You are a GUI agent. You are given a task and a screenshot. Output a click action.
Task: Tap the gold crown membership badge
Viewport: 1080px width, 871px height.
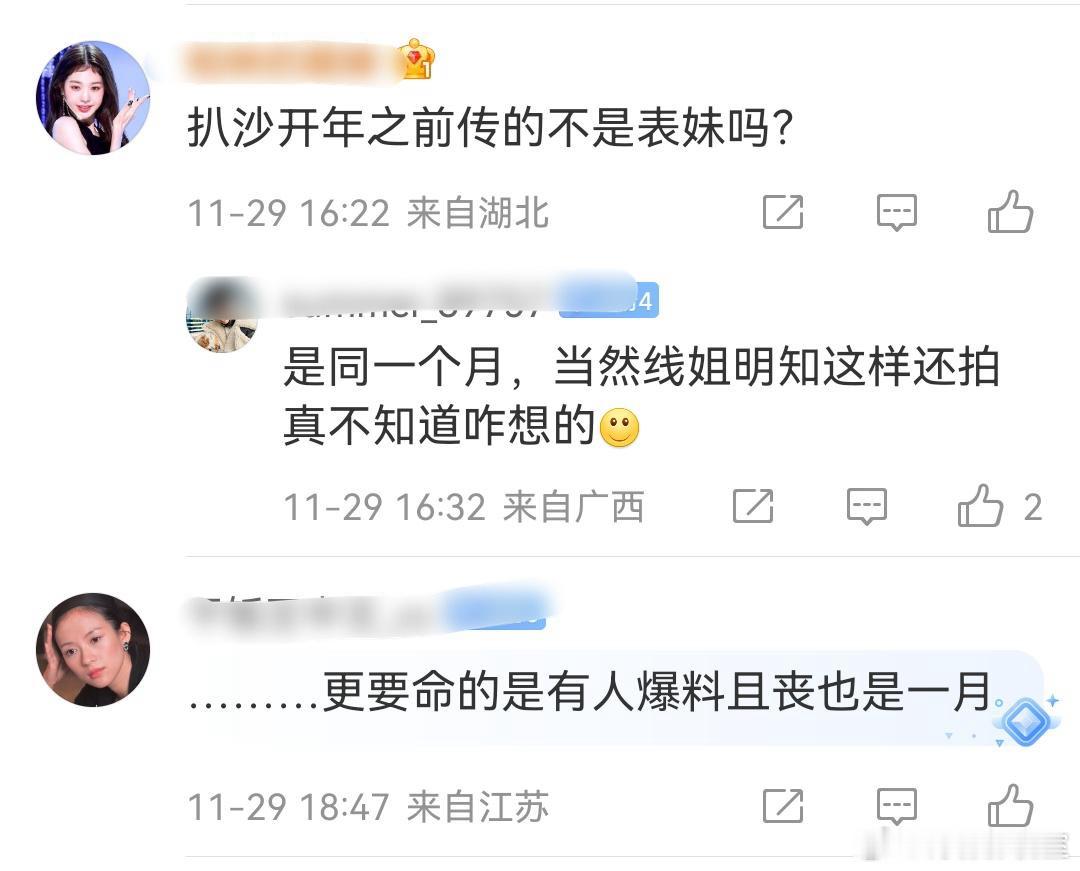point(415,59)
